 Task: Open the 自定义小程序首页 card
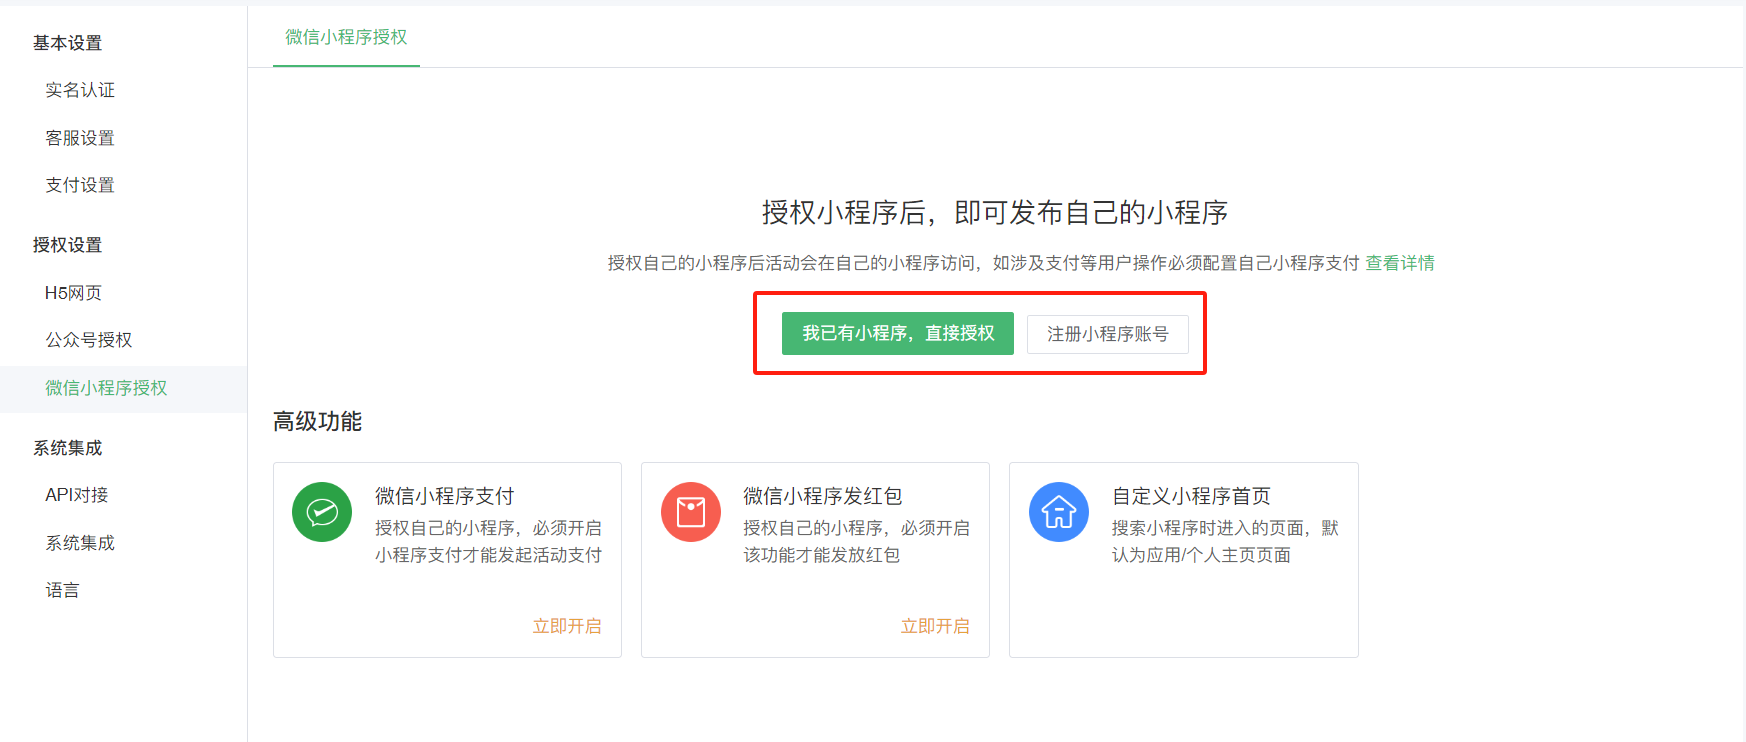(x=1190, y=496)
